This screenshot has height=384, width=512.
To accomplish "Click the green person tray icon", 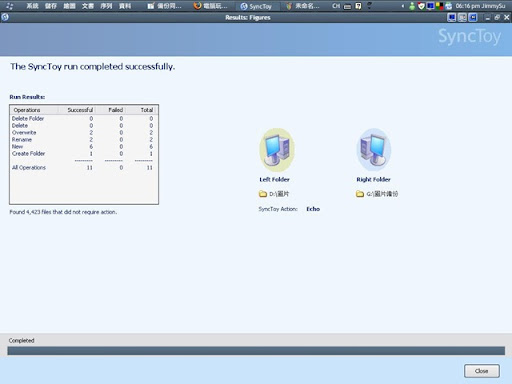I will coord(412,6).
